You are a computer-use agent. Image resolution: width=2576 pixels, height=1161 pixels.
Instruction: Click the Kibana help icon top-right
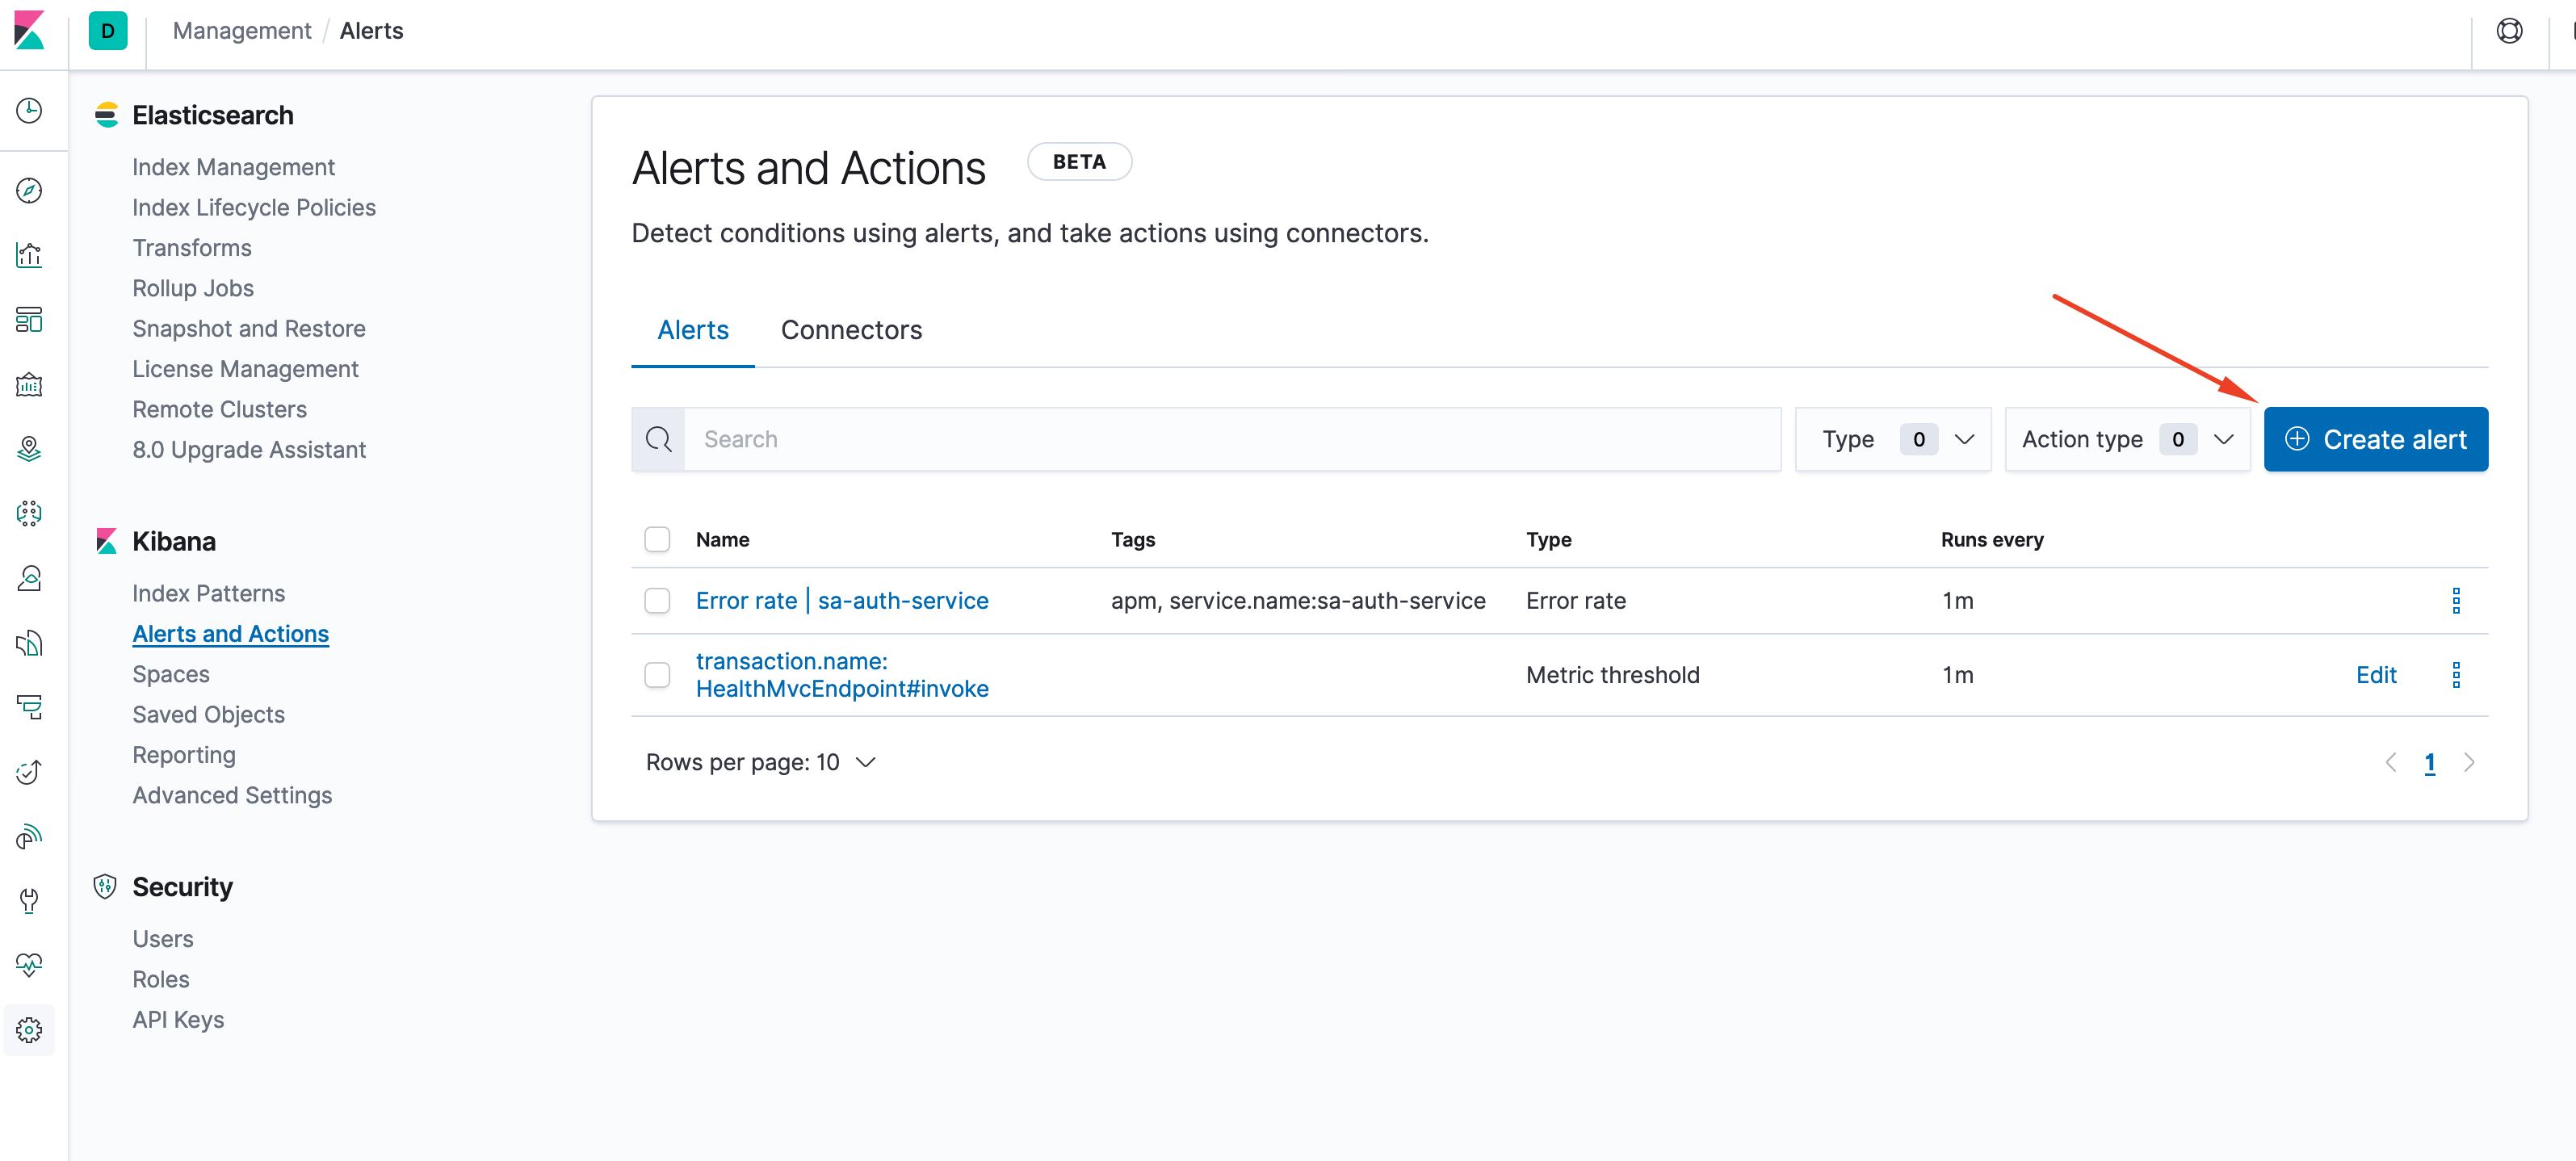point(2510,30)
